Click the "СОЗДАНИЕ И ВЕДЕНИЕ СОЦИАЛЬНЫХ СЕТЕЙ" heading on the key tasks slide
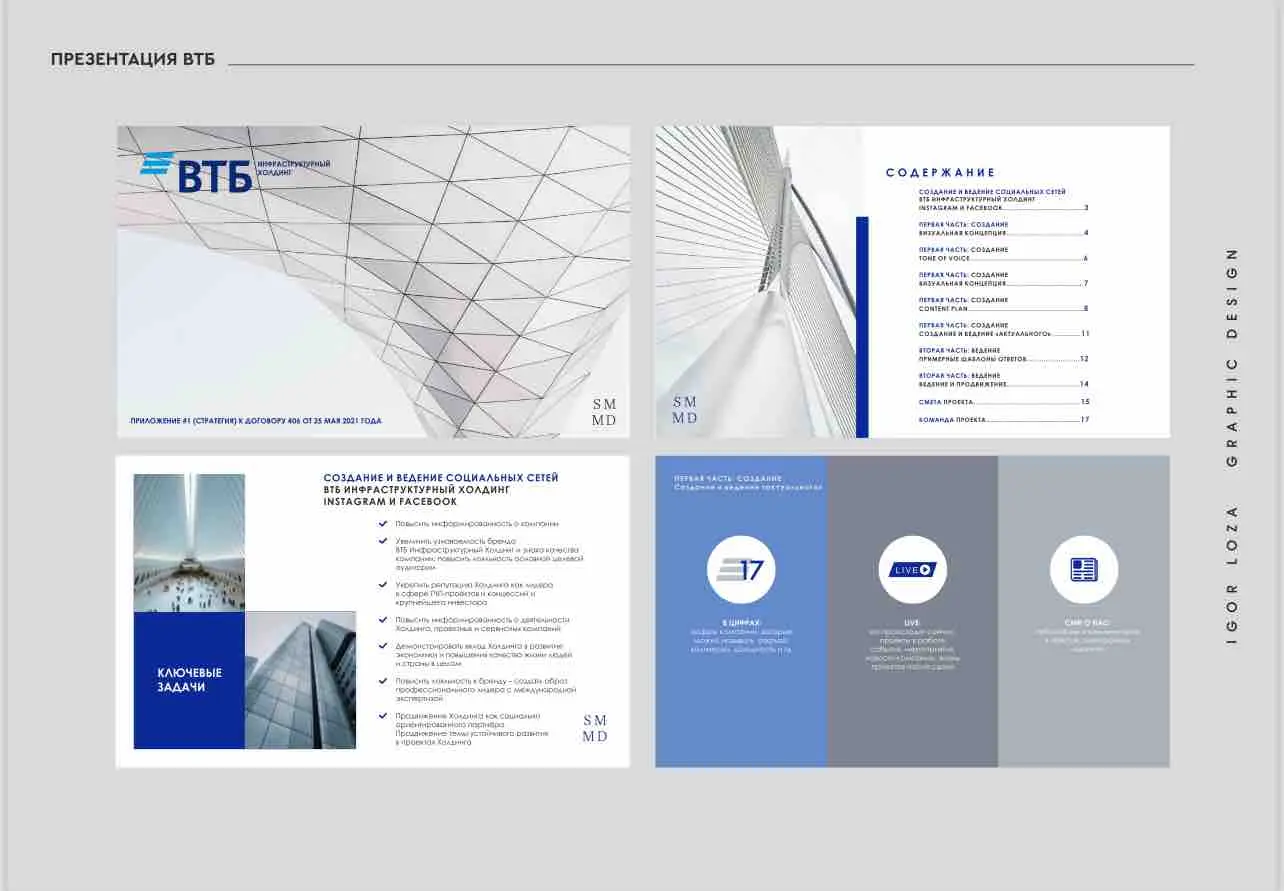 tap(441, 478)
